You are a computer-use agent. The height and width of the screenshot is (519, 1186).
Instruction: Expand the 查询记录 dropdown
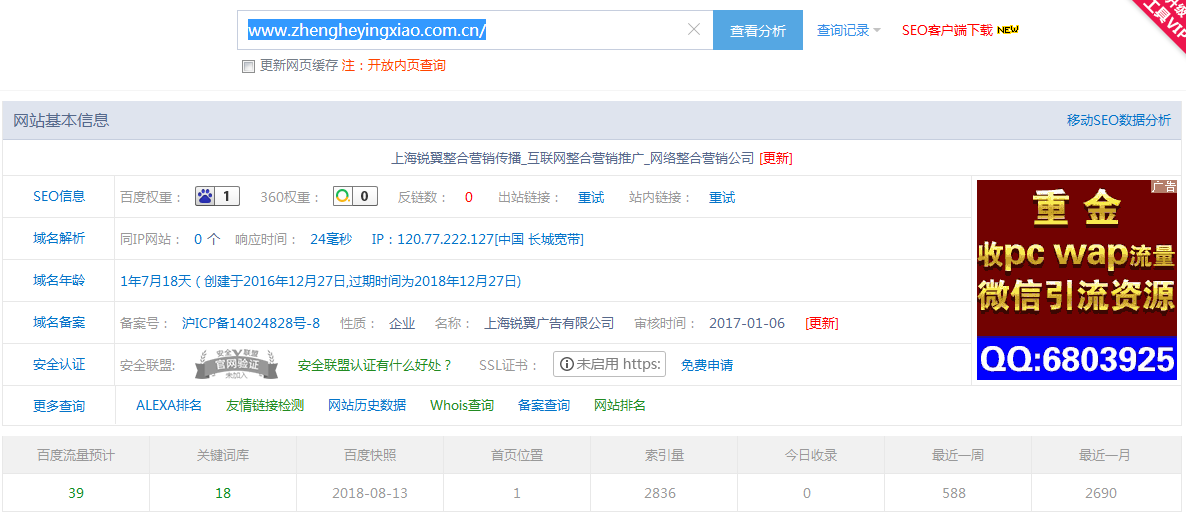(x=848, y=31)
